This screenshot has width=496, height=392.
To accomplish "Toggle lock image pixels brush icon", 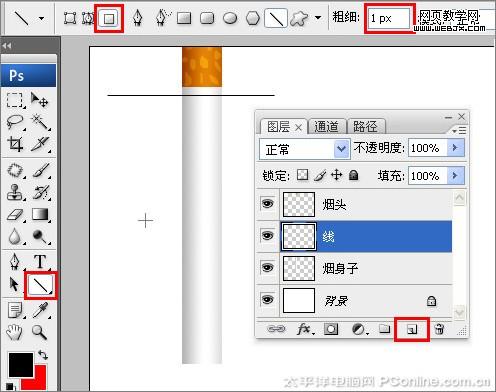I will click(320, 175).
